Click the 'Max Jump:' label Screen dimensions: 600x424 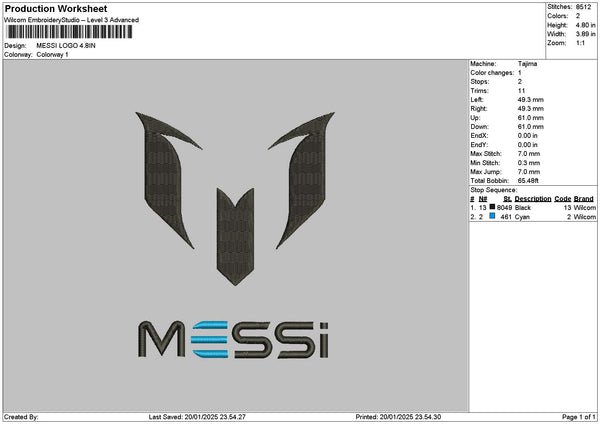click(486, 172)
